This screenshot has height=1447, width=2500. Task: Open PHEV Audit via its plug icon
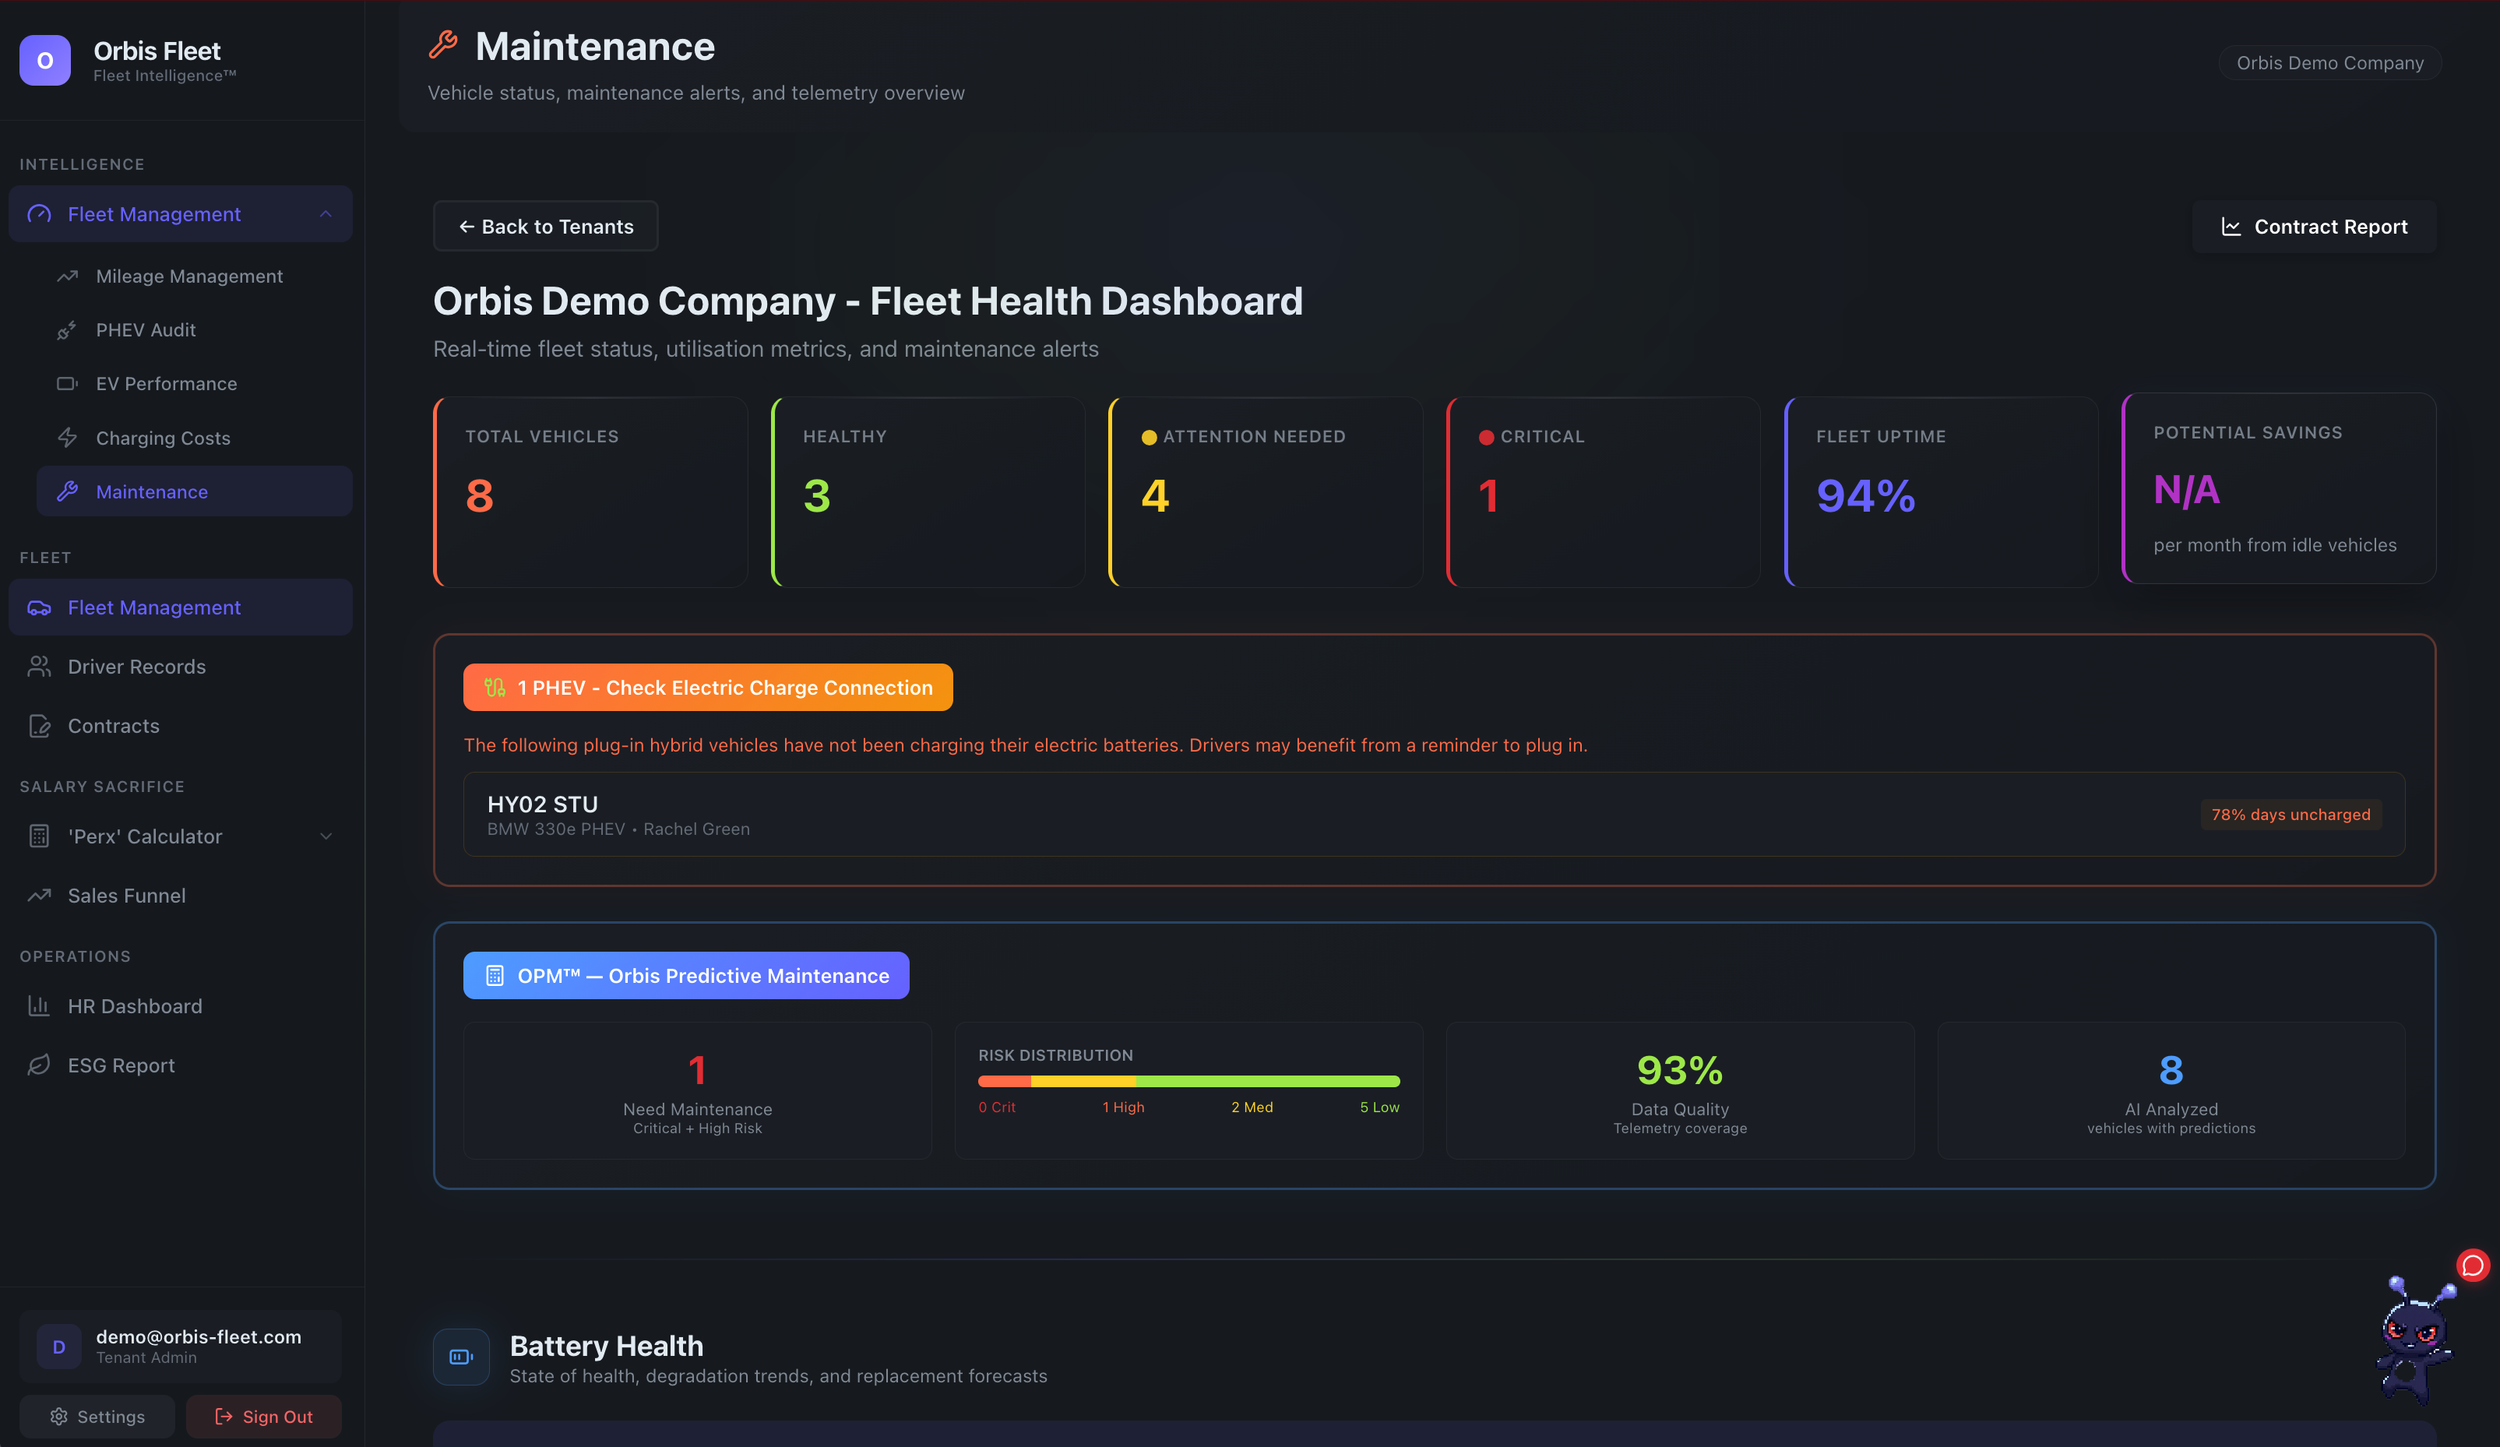(67, 329)
